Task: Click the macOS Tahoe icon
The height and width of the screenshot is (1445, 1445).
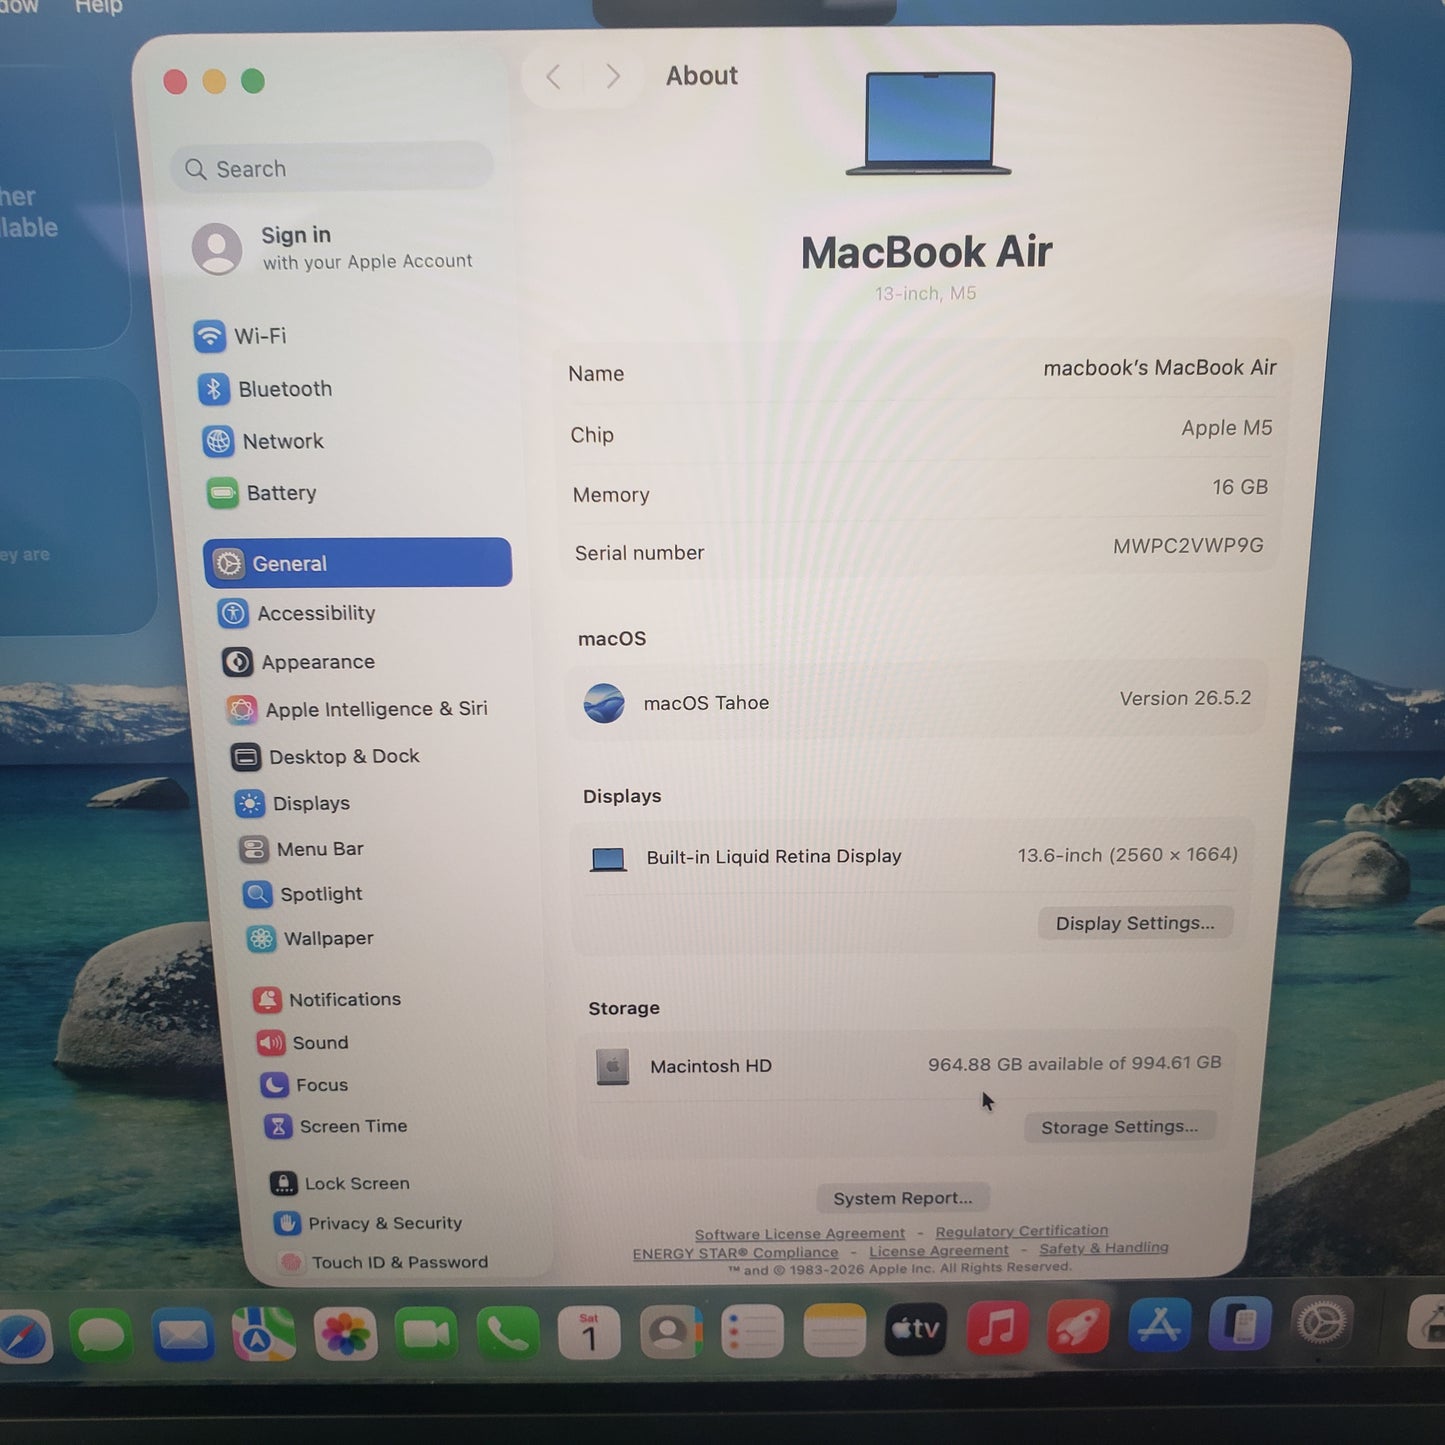Action: [x=604, y=704]
